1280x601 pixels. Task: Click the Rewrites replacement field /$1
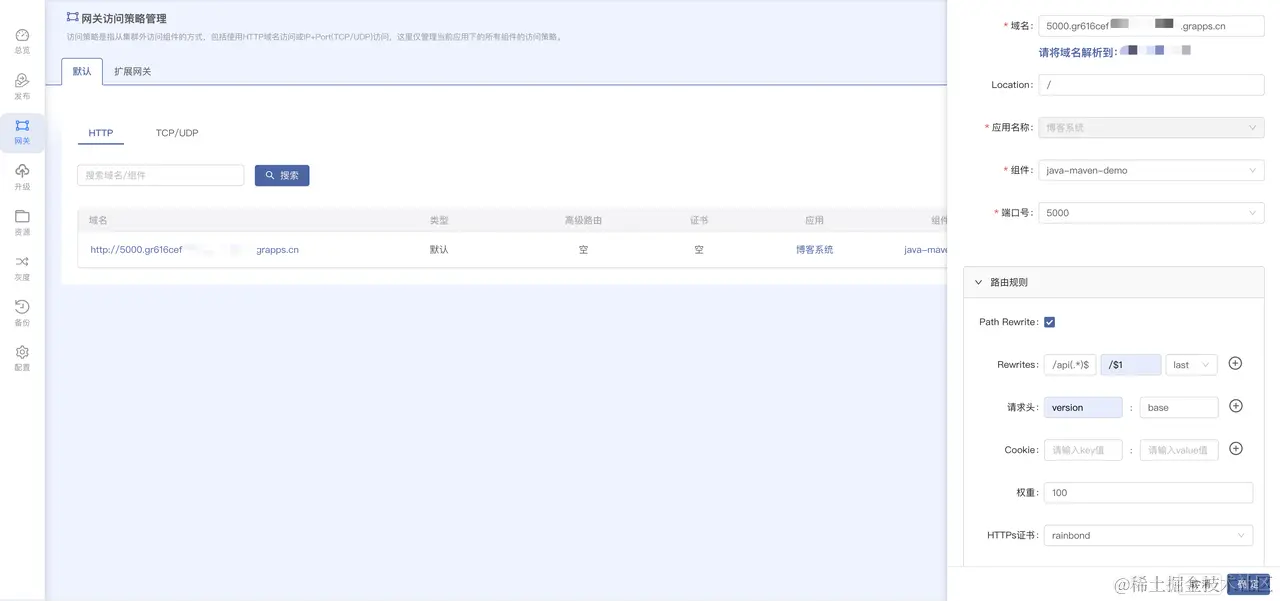pyautogui.click(x=1131, y=365)
